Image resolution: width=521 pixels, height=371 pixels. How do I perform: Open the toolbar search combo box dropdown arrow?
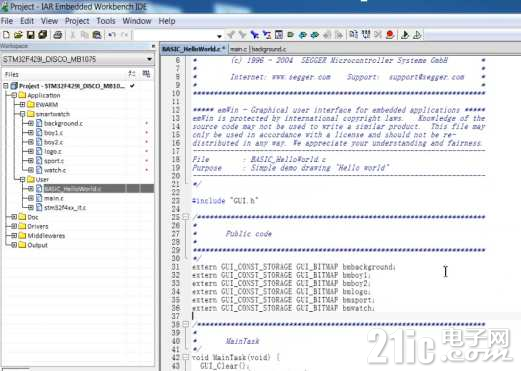[x=219, y=36]
